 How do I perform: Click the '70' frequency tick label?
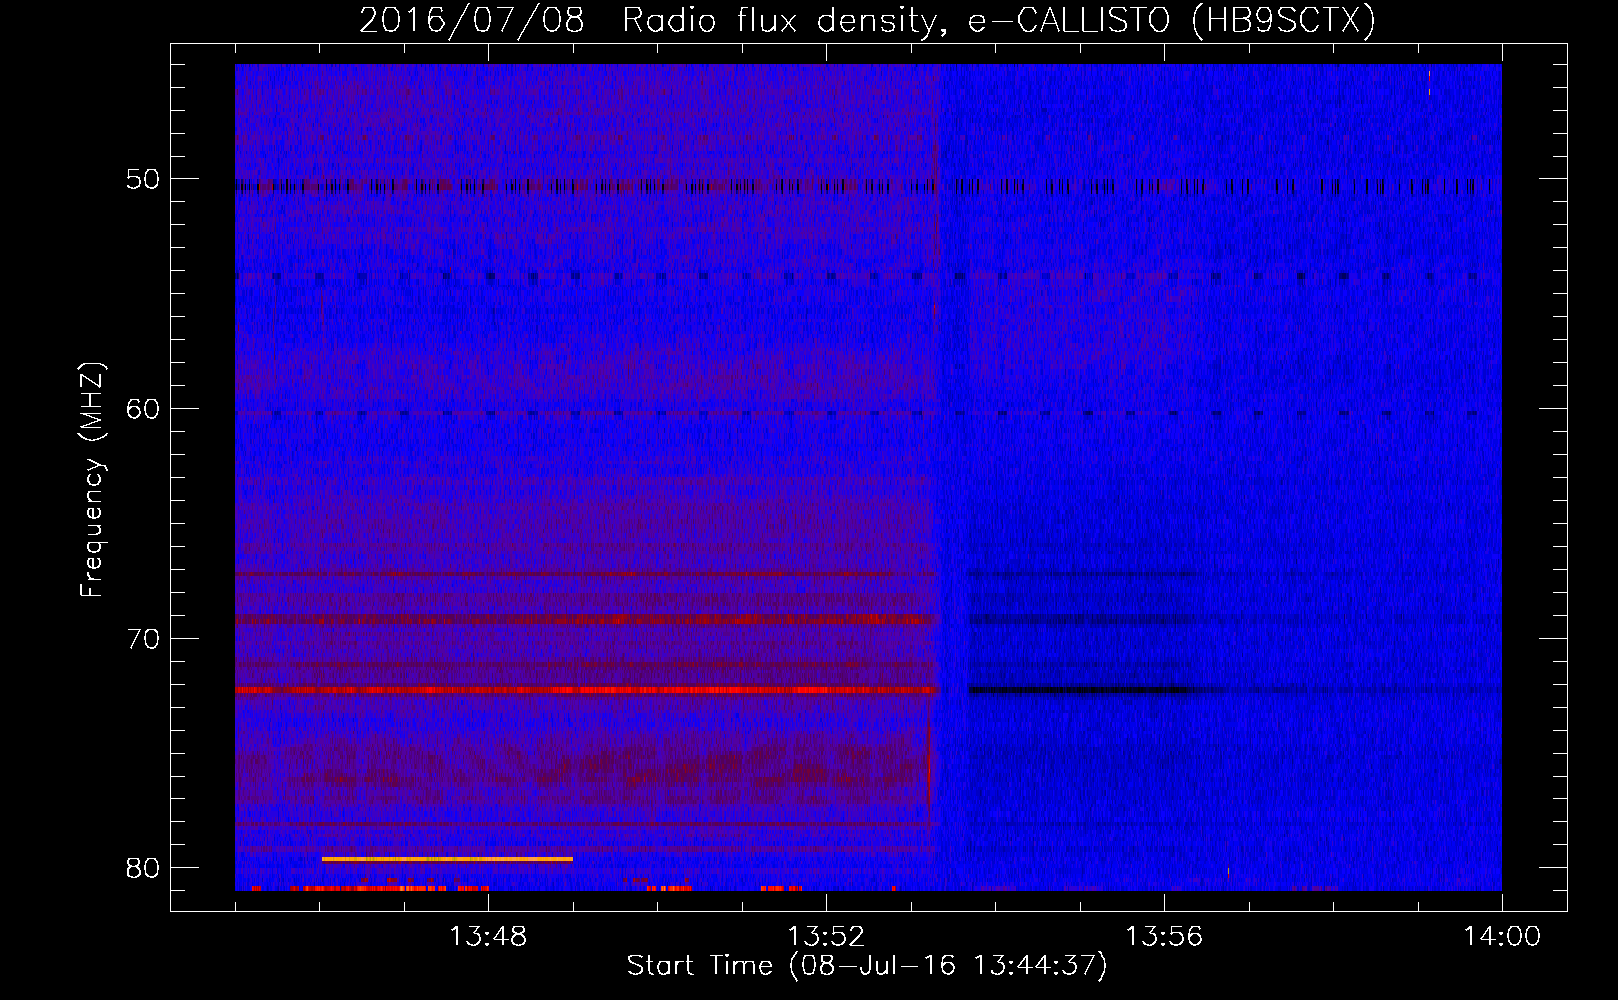pos(143,638)
